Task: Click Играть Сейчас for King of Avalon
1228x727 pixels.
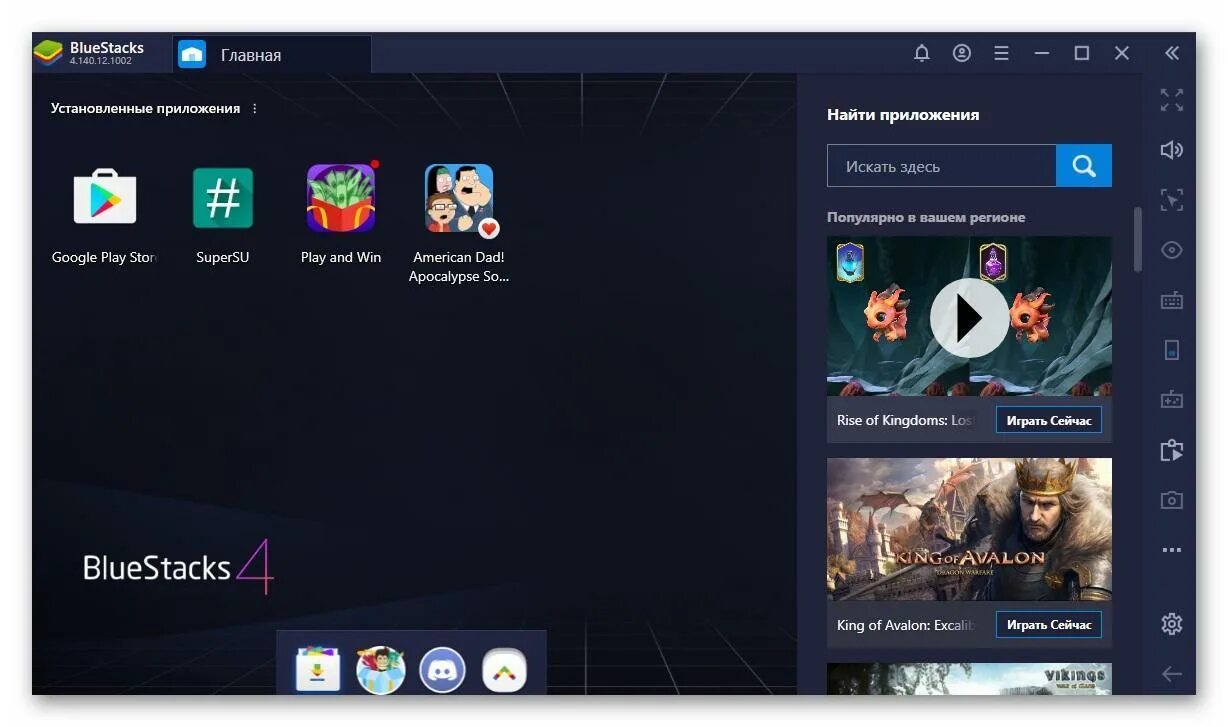Action: [1049, 625]
